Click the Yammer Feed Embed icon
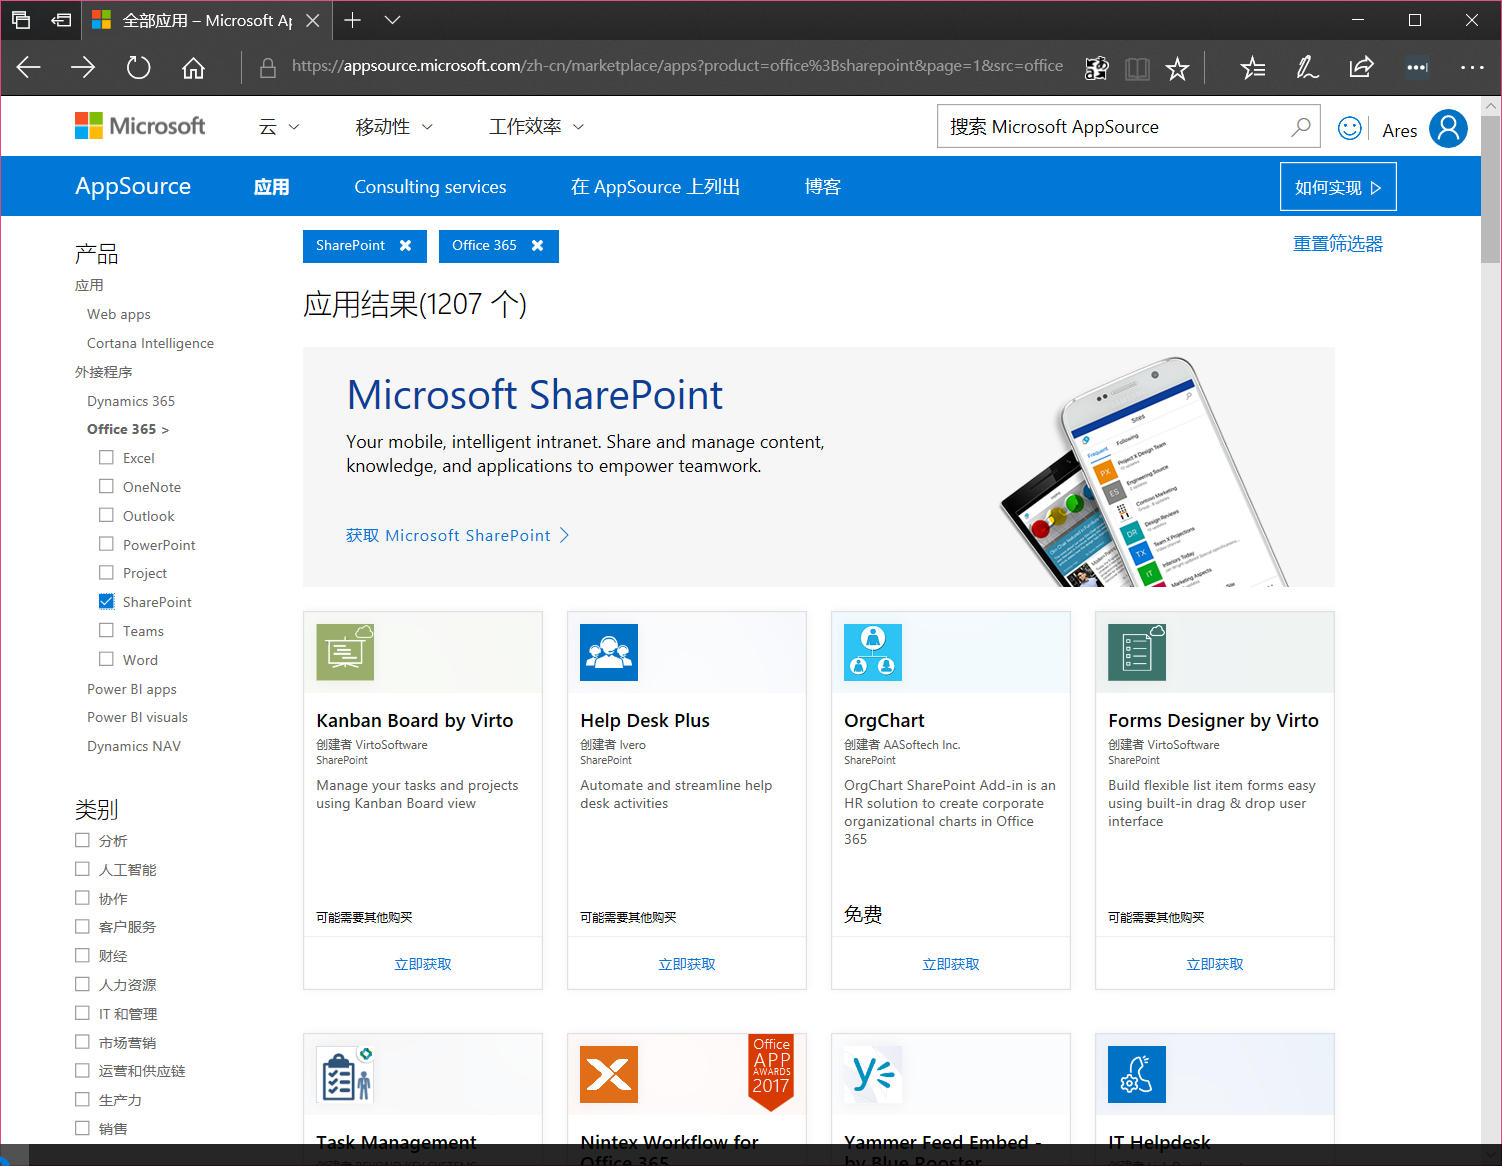This screenshot has width=1502, height=1166. click(872, 1074)
